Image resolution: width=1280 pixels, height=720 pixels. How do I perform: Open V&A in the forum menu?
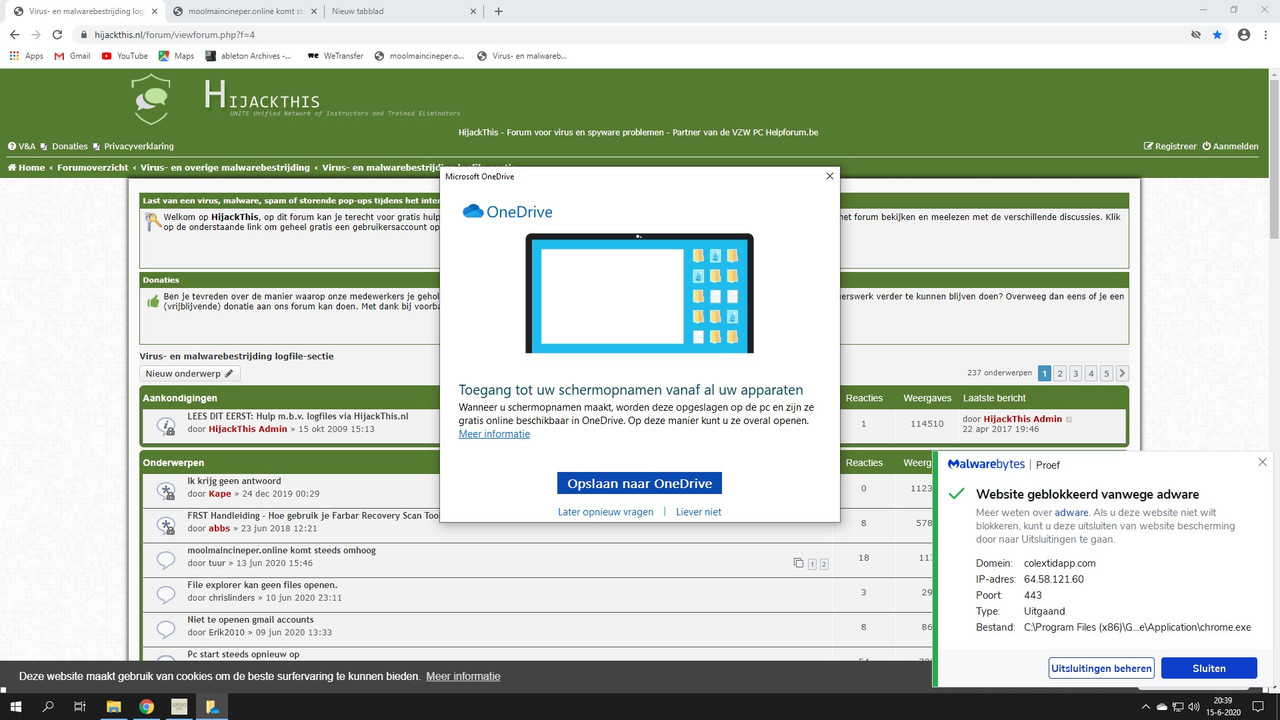(x=22, y=146)
